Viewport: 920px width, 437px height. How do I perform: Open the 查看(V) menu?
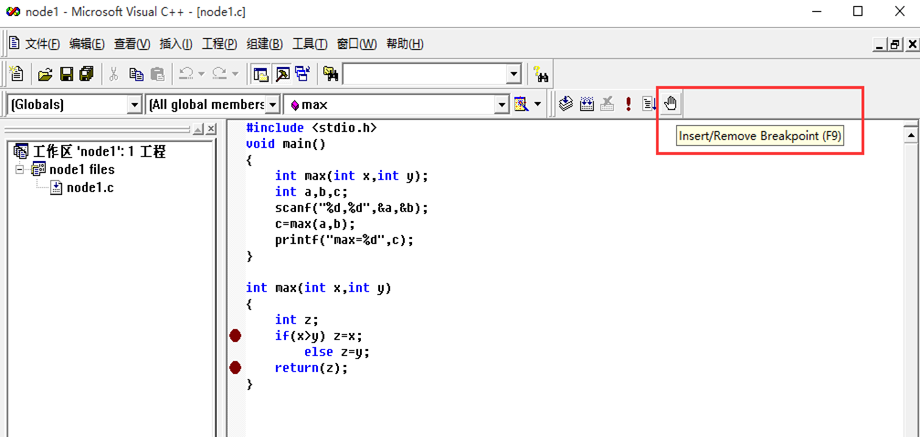pos(132,45)
